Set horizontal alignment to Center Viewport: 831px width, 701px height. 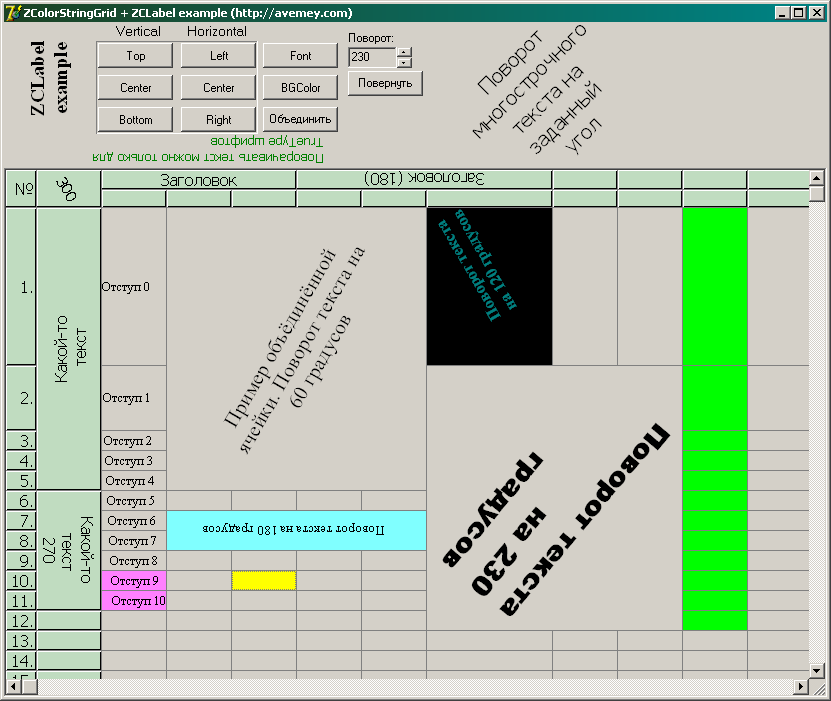(219, 88)
